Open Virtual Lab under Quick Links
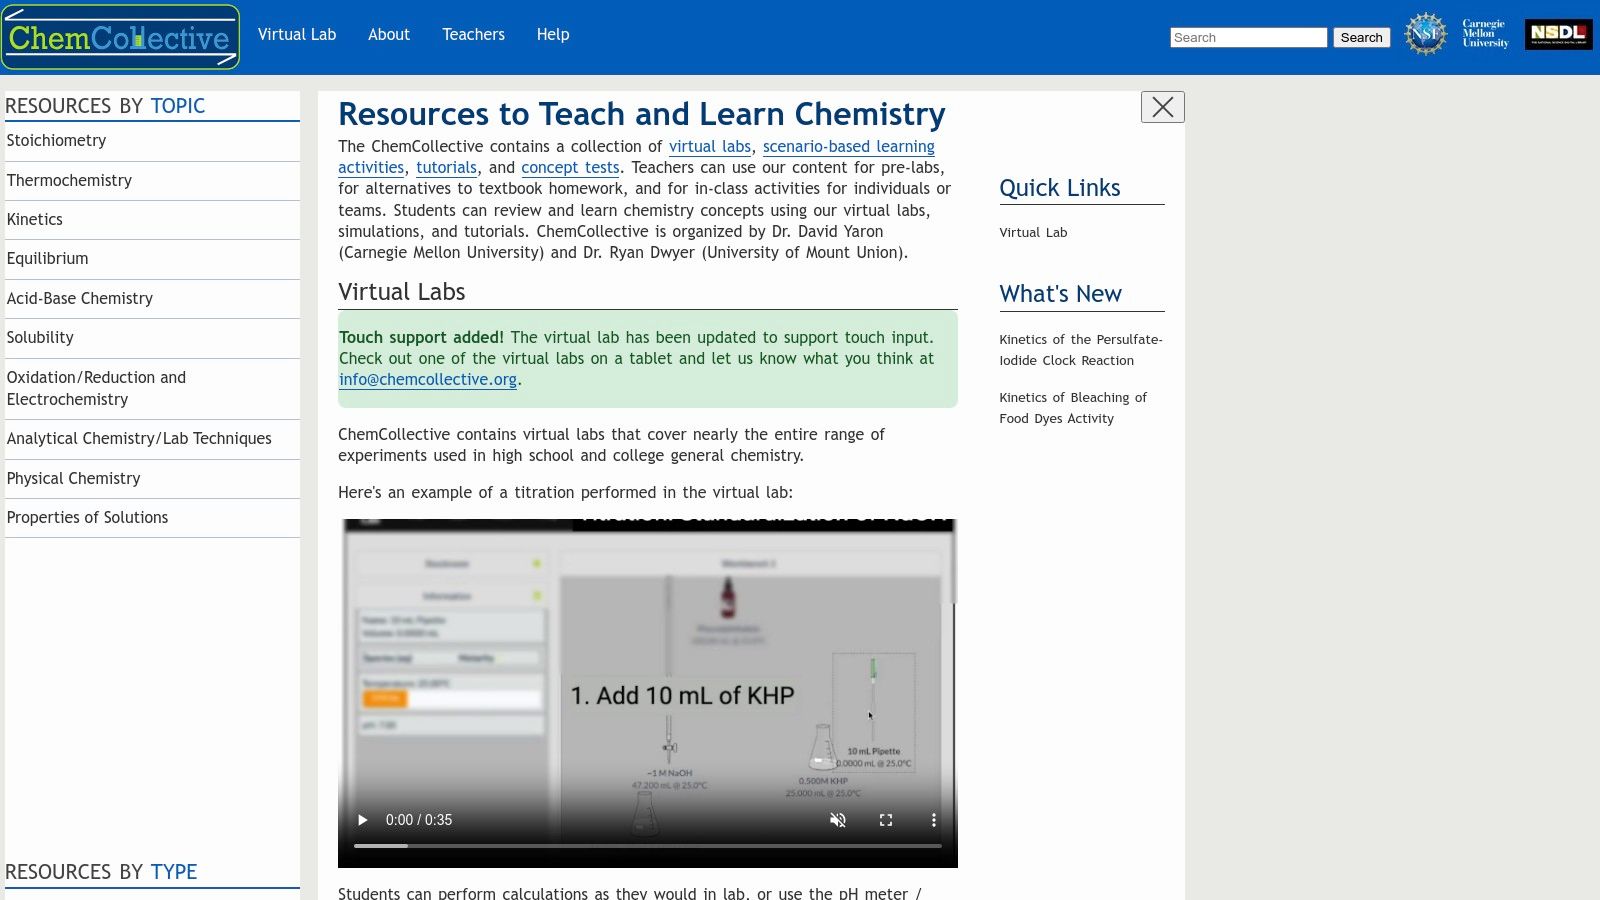 [x=1033, y=232]
